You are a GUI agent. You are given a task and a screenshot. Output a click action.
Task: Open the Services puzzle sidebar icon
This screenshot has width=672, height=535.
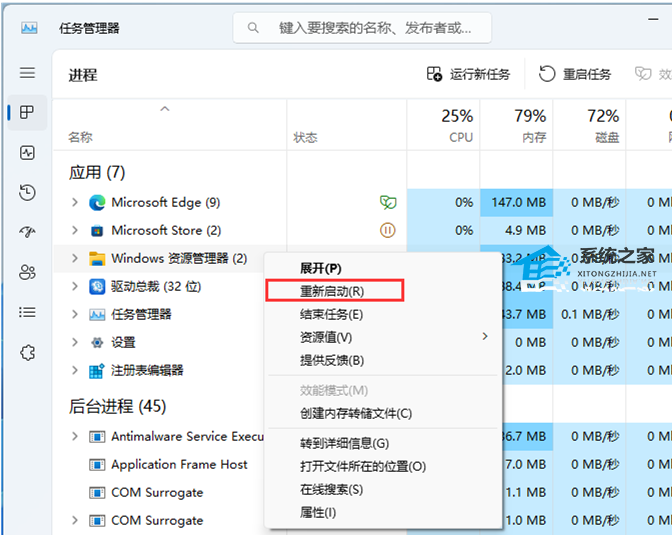(27, 352)
